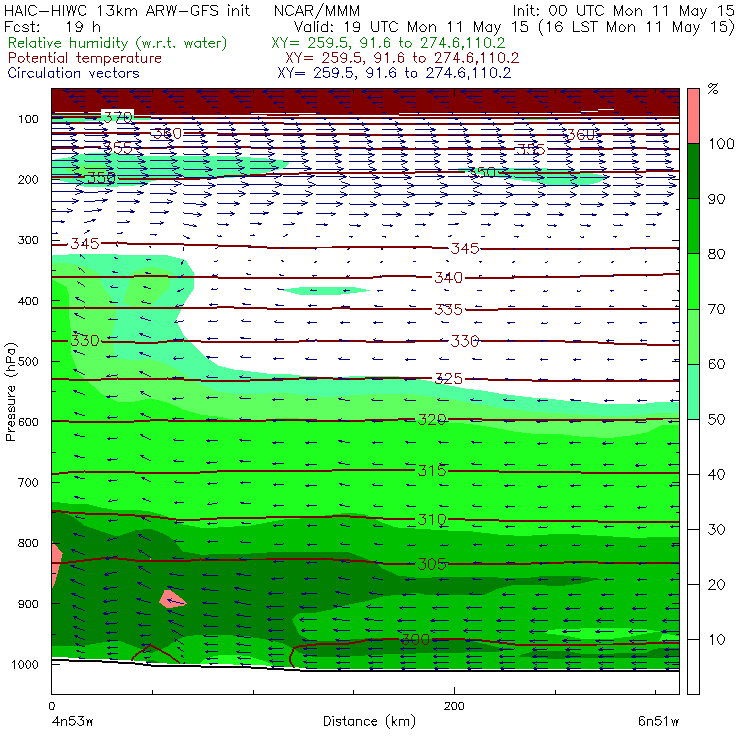740x740 pixels.
Task: Click the '6n51w' end location label
Action: pos(658,721)
